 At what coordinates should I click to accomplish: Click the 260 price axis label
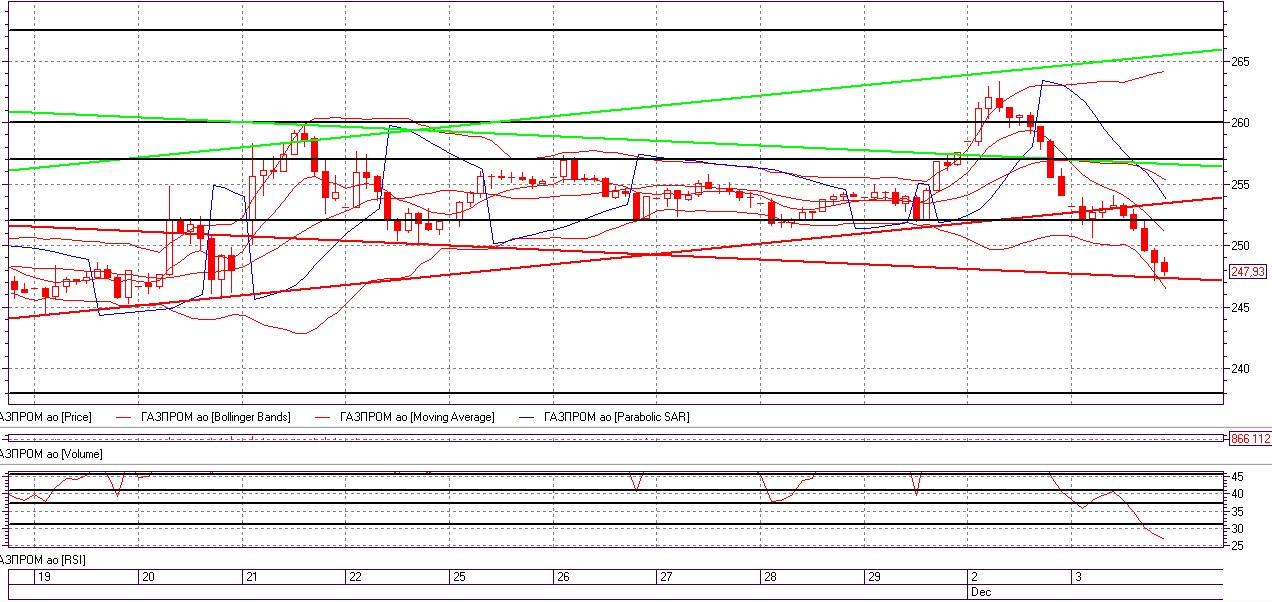click(1240, 123)
